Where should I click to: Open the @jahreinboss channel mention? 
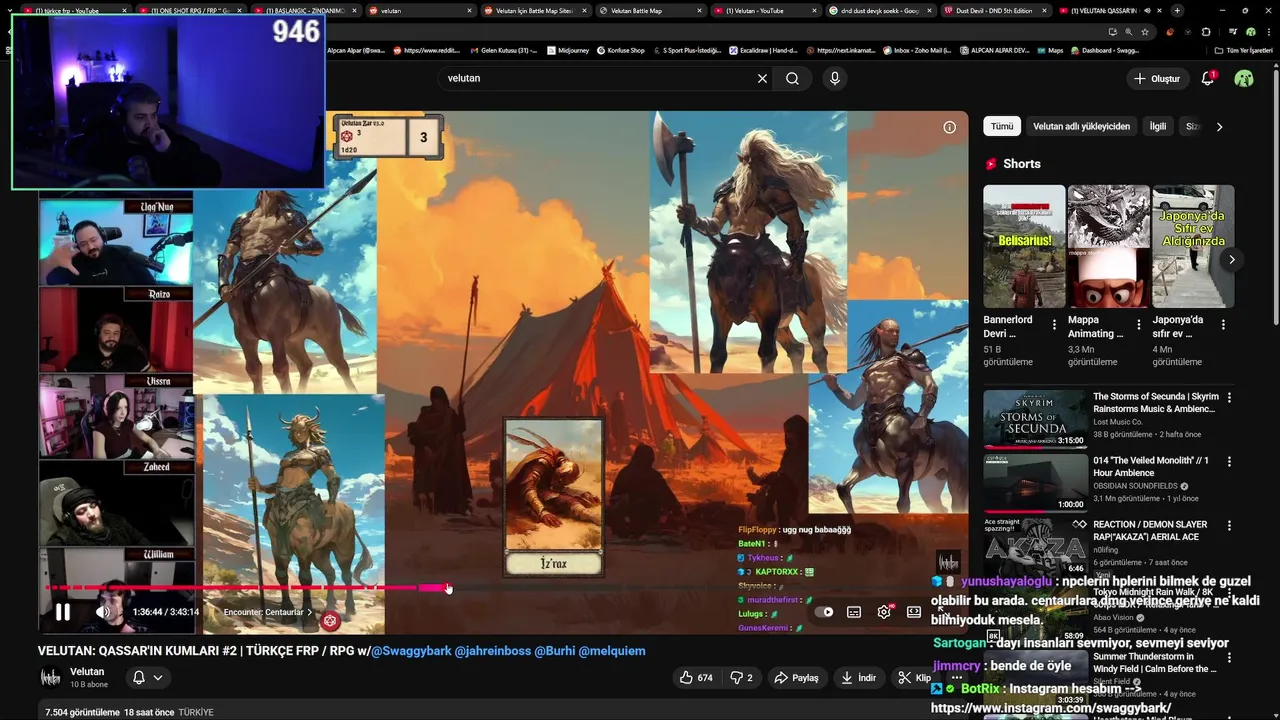[493, 651]
